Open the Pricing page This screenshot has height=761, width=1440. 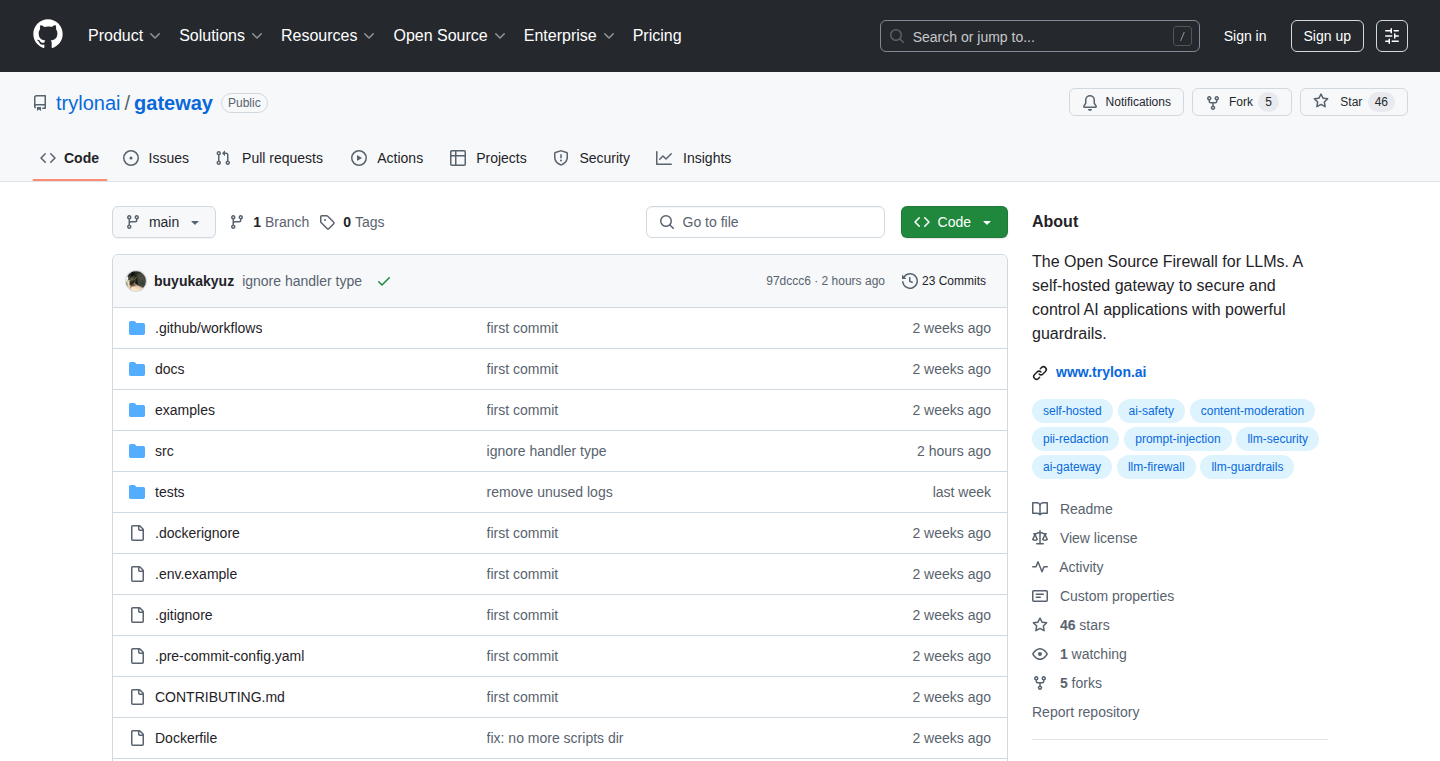click(657, 36)
